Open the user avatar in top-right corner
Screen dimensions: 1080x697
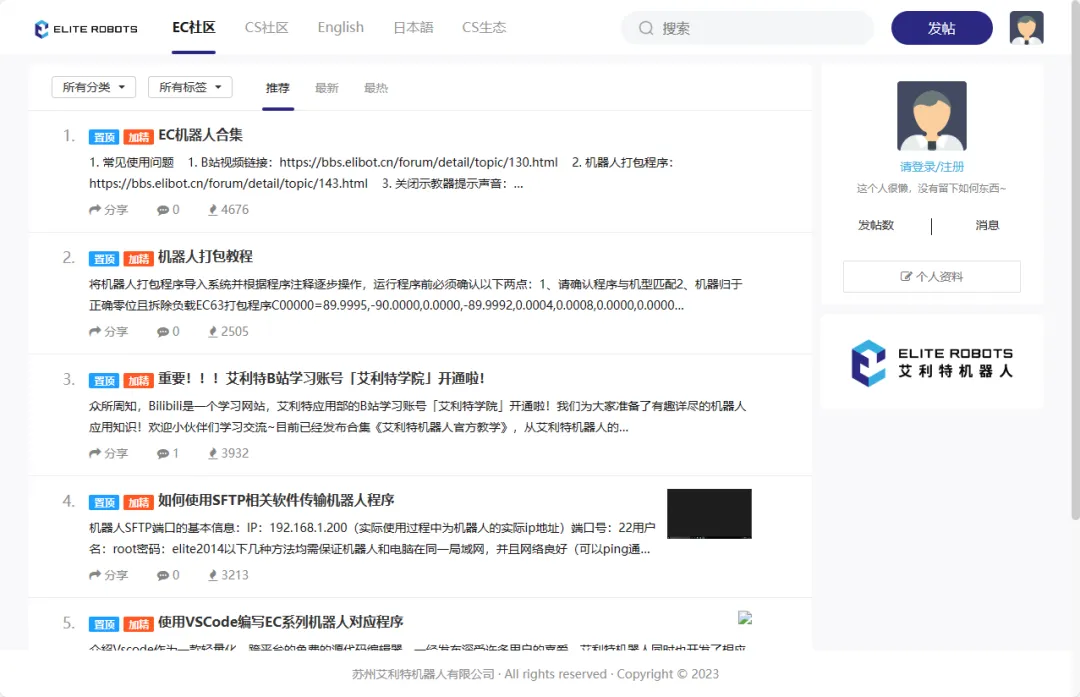(x=1026, y=28)
